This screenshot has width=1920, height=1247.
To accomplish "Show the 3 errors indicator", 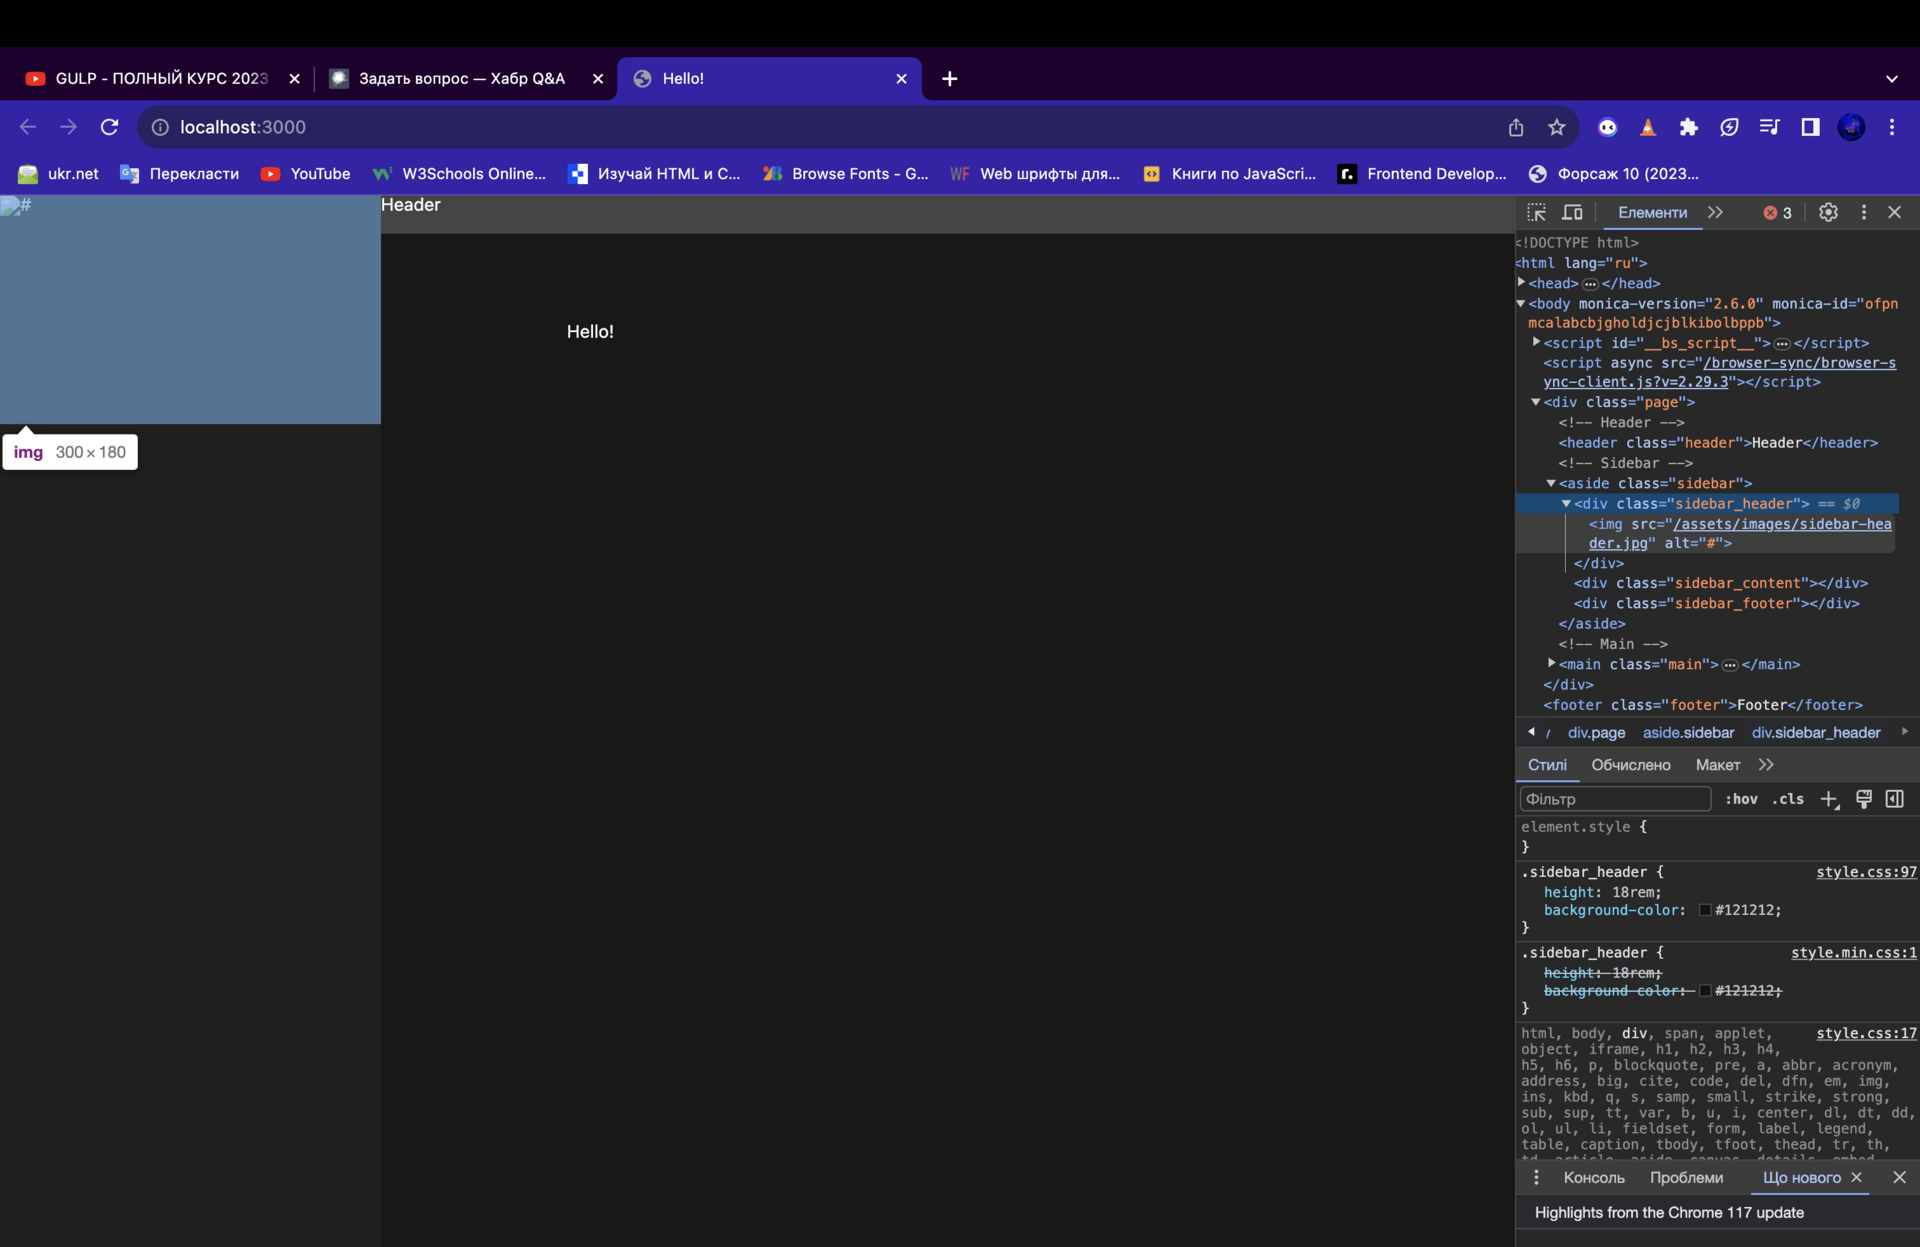I will (1777, 212).
